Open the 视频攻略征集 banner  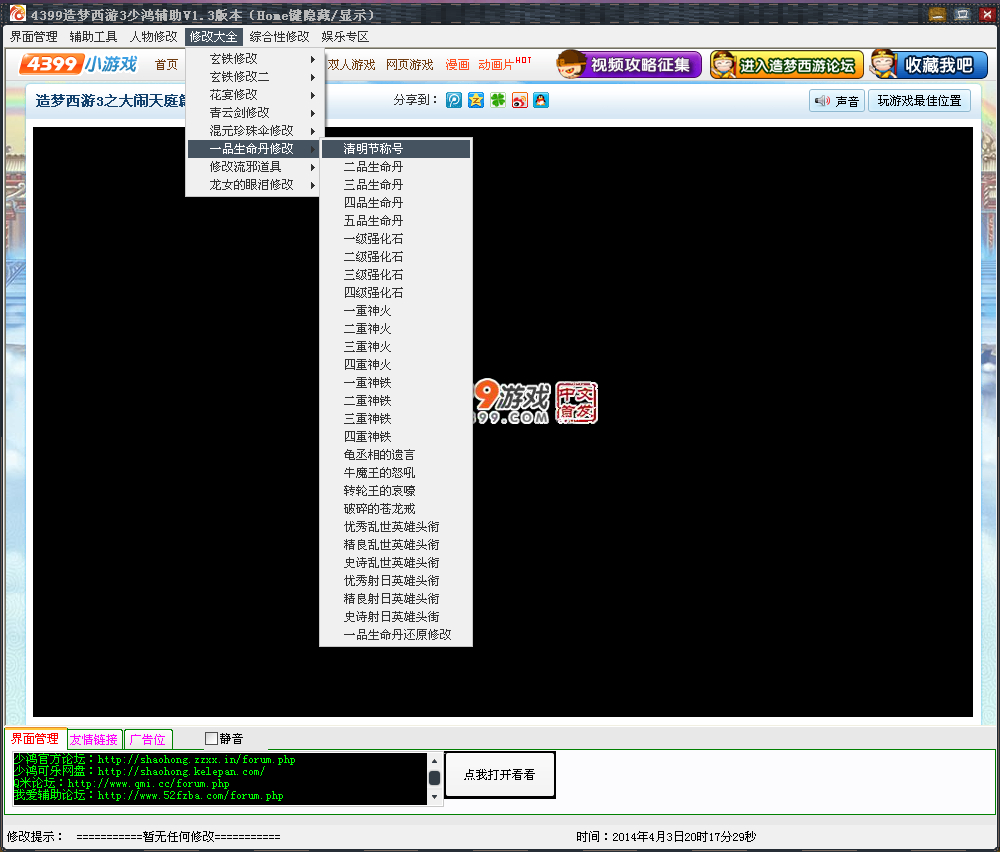point(629,64)
